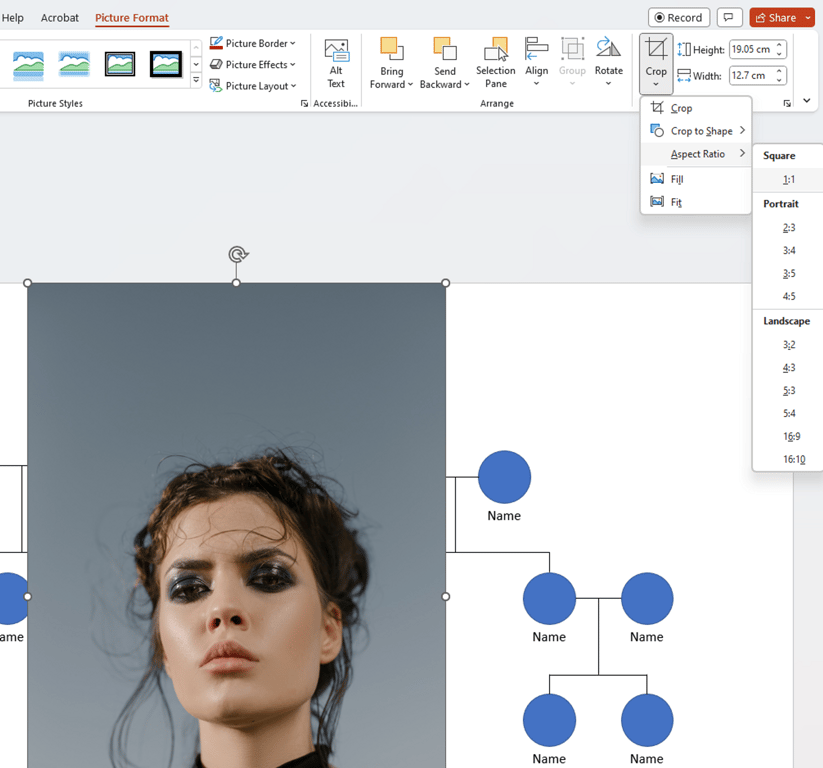This screenshot has height=768, width=823.
Task: Expand the Share button dropdown arrow
Action: pyautogui.click(x=808, y=17)
